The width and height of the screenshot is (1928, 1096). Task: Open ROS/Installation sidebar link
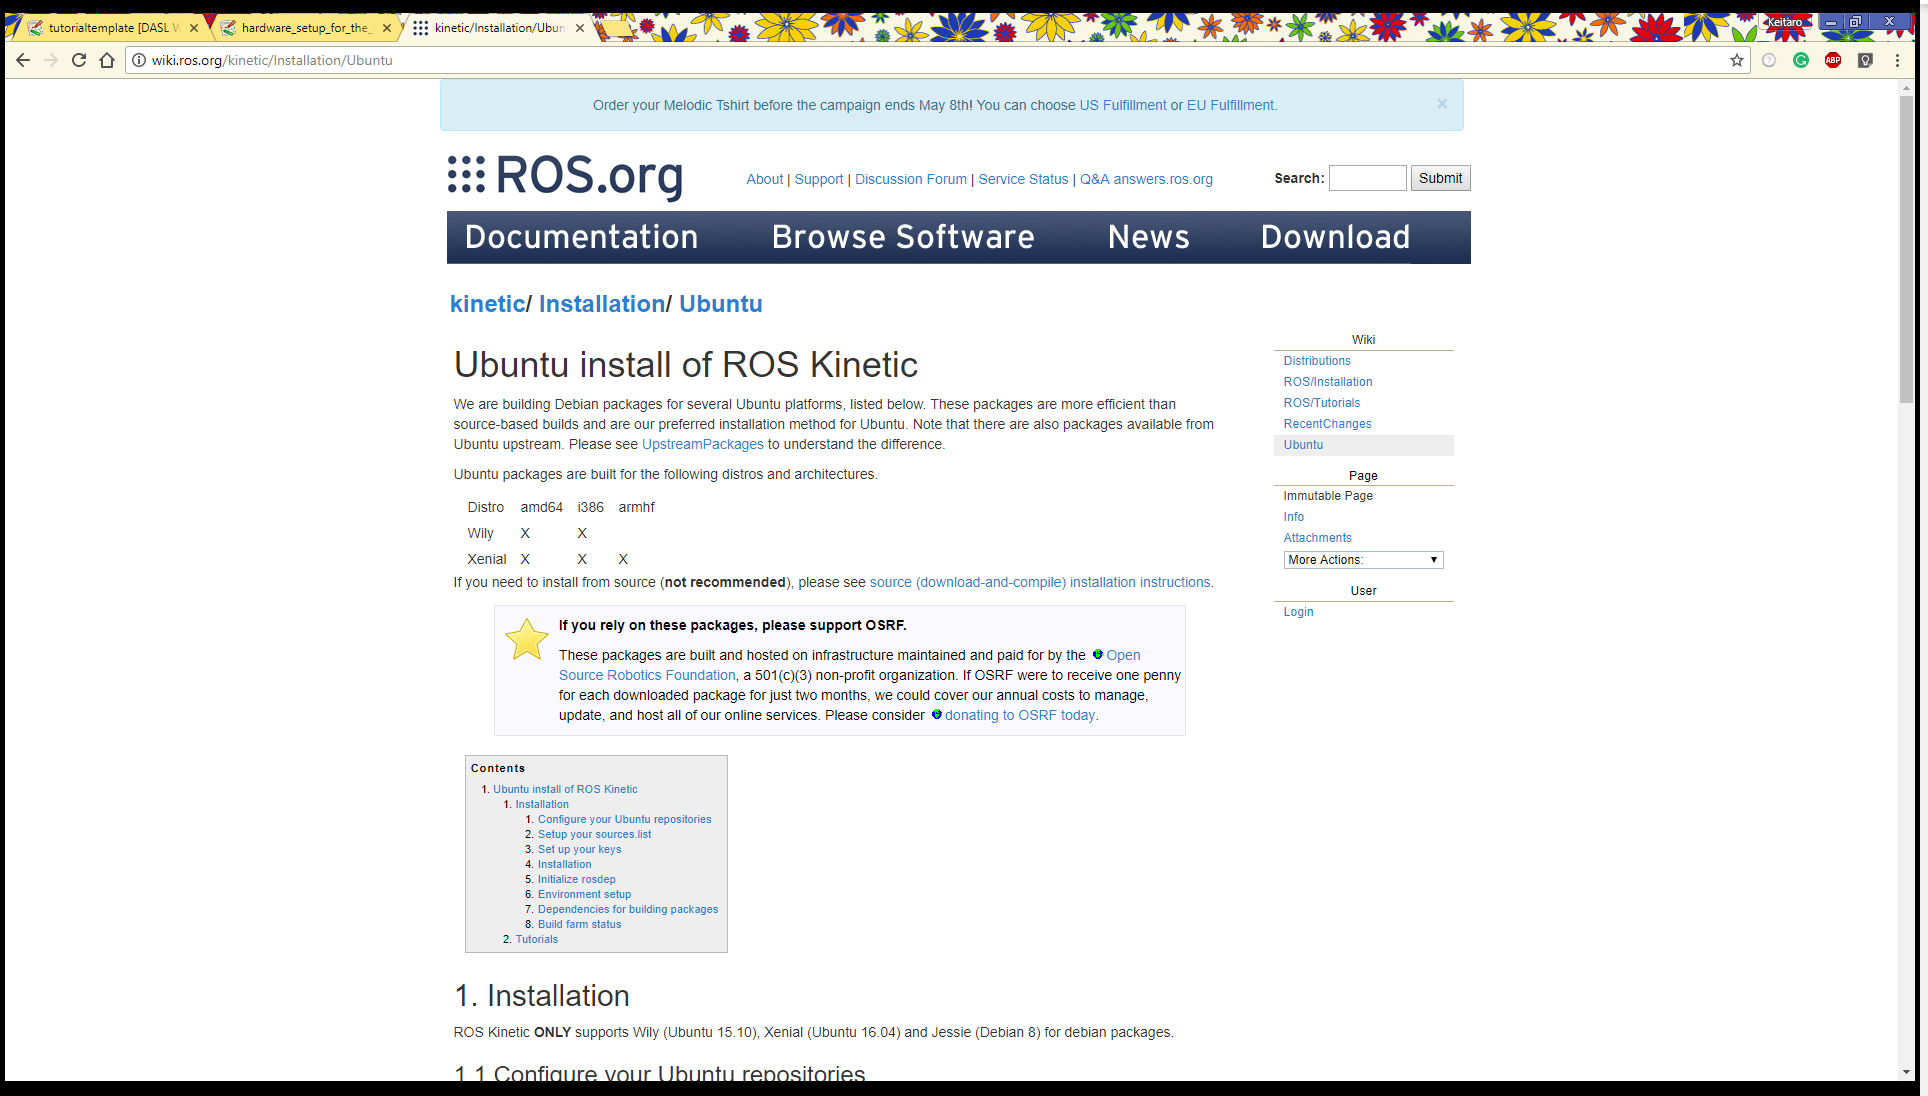(1328, 382)
